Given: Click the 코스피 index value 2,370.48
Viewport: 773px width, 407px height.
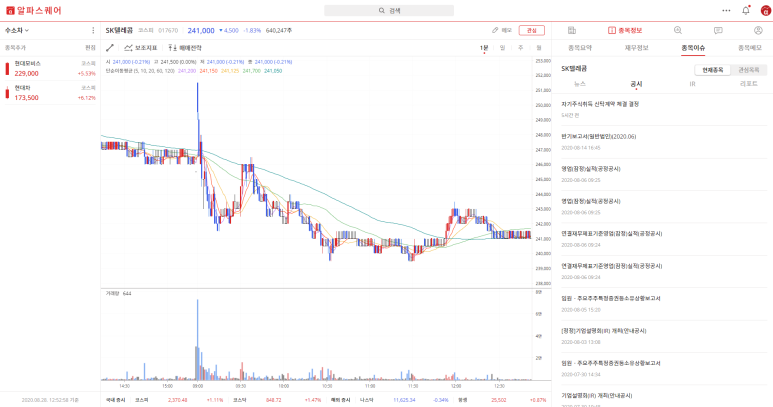Looking at the screenshot, I should point(177,400).
